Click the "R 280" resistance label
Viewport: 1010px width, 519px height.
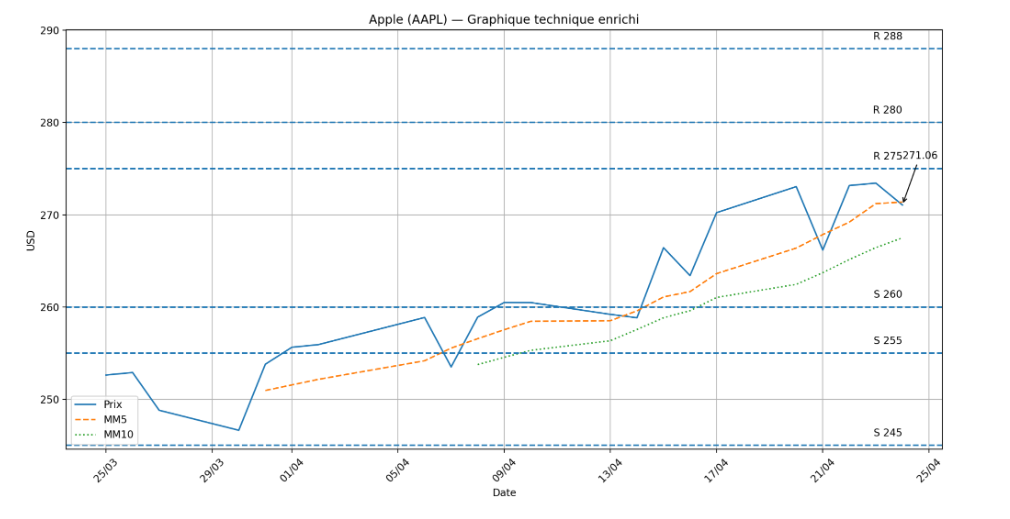pyautogui.click(x=888, y=110)
